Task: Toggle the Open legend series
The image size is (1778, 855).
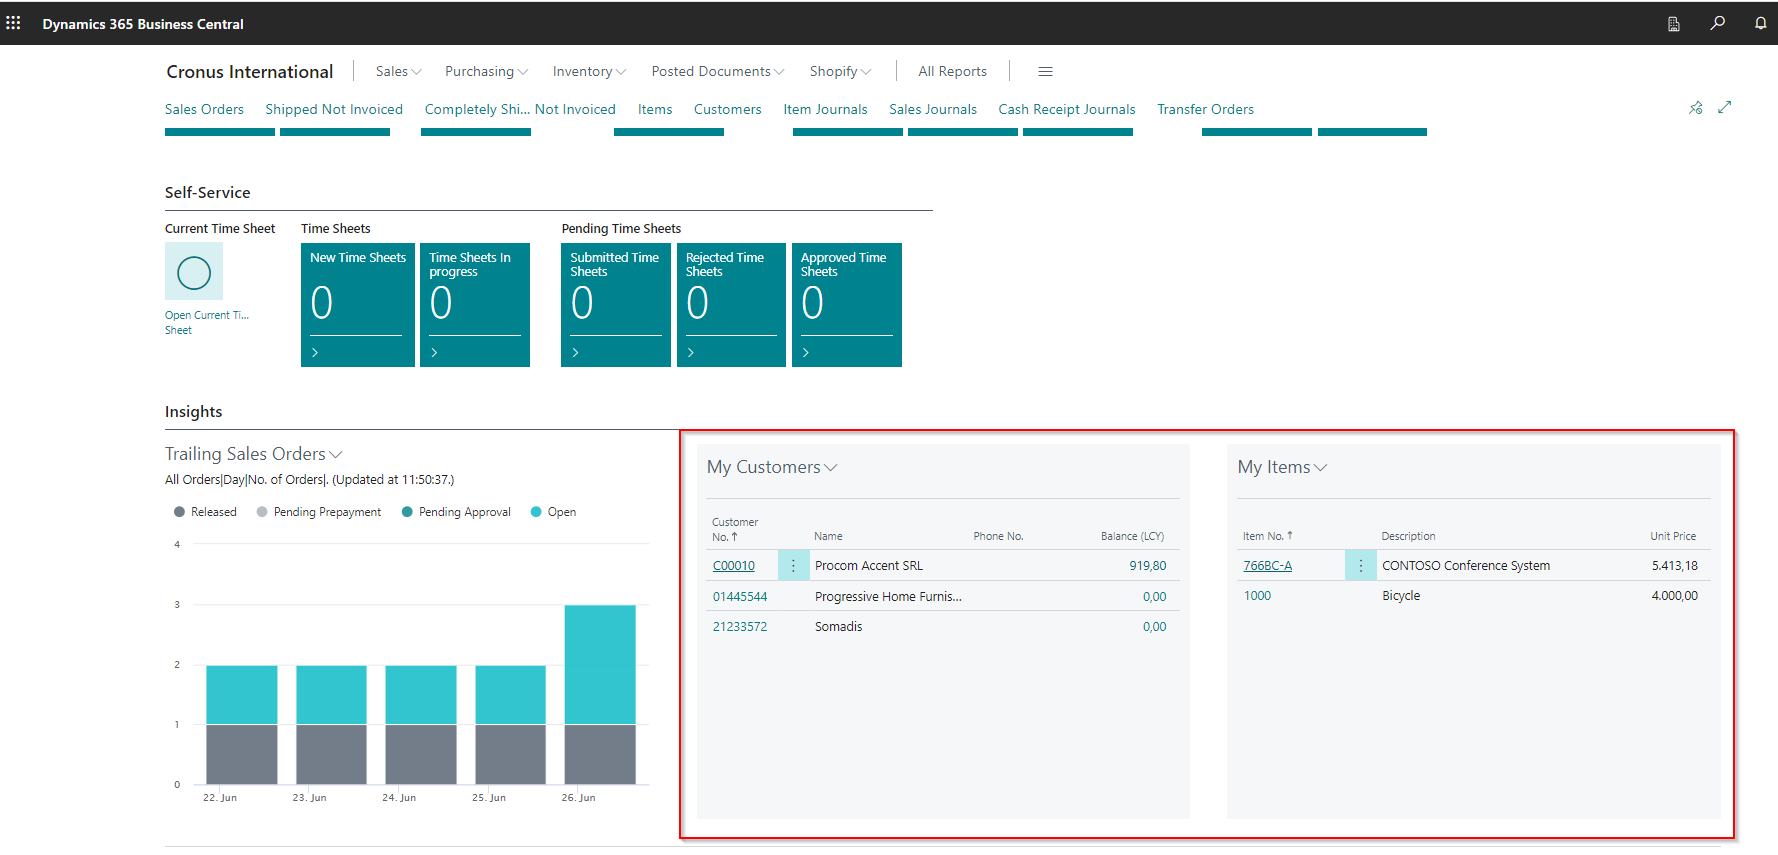Action: click(x=553, y=512)
